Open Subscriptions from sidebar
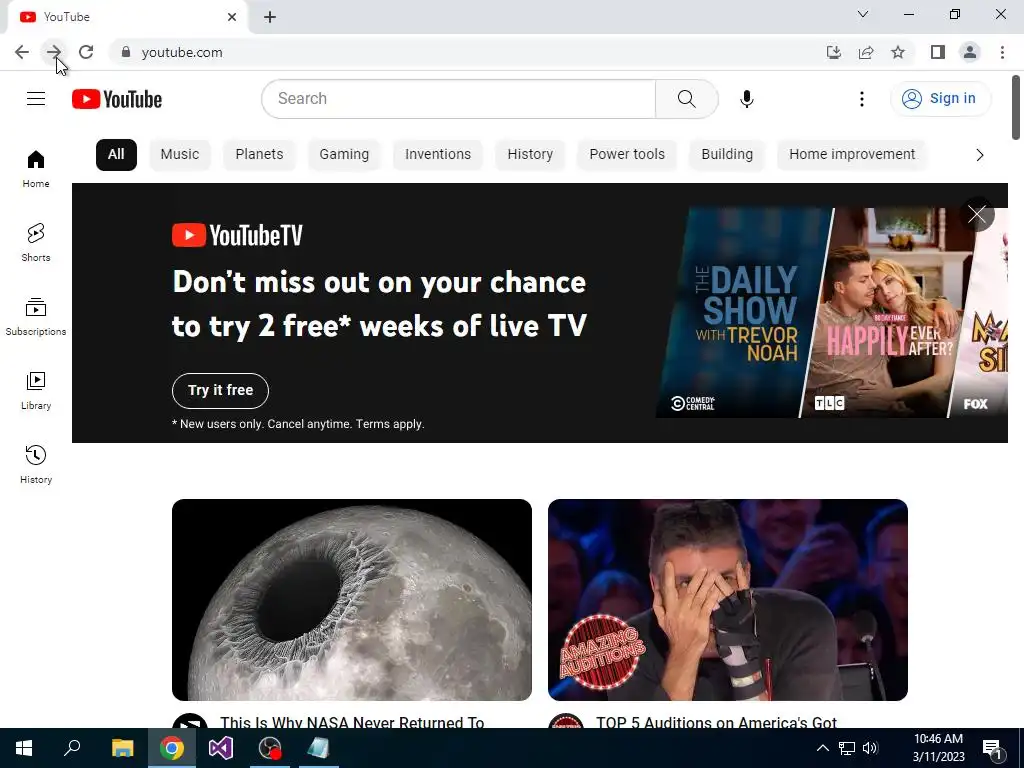Image resolution: width=1024 pixels, height=768 pixels. [x=36, y=317]
